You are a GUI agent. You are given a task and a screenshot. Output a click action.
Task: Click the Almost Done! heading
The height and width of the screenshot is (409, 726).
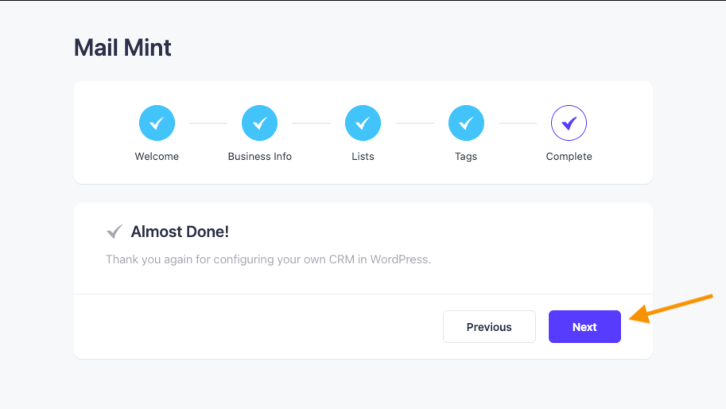180,232
